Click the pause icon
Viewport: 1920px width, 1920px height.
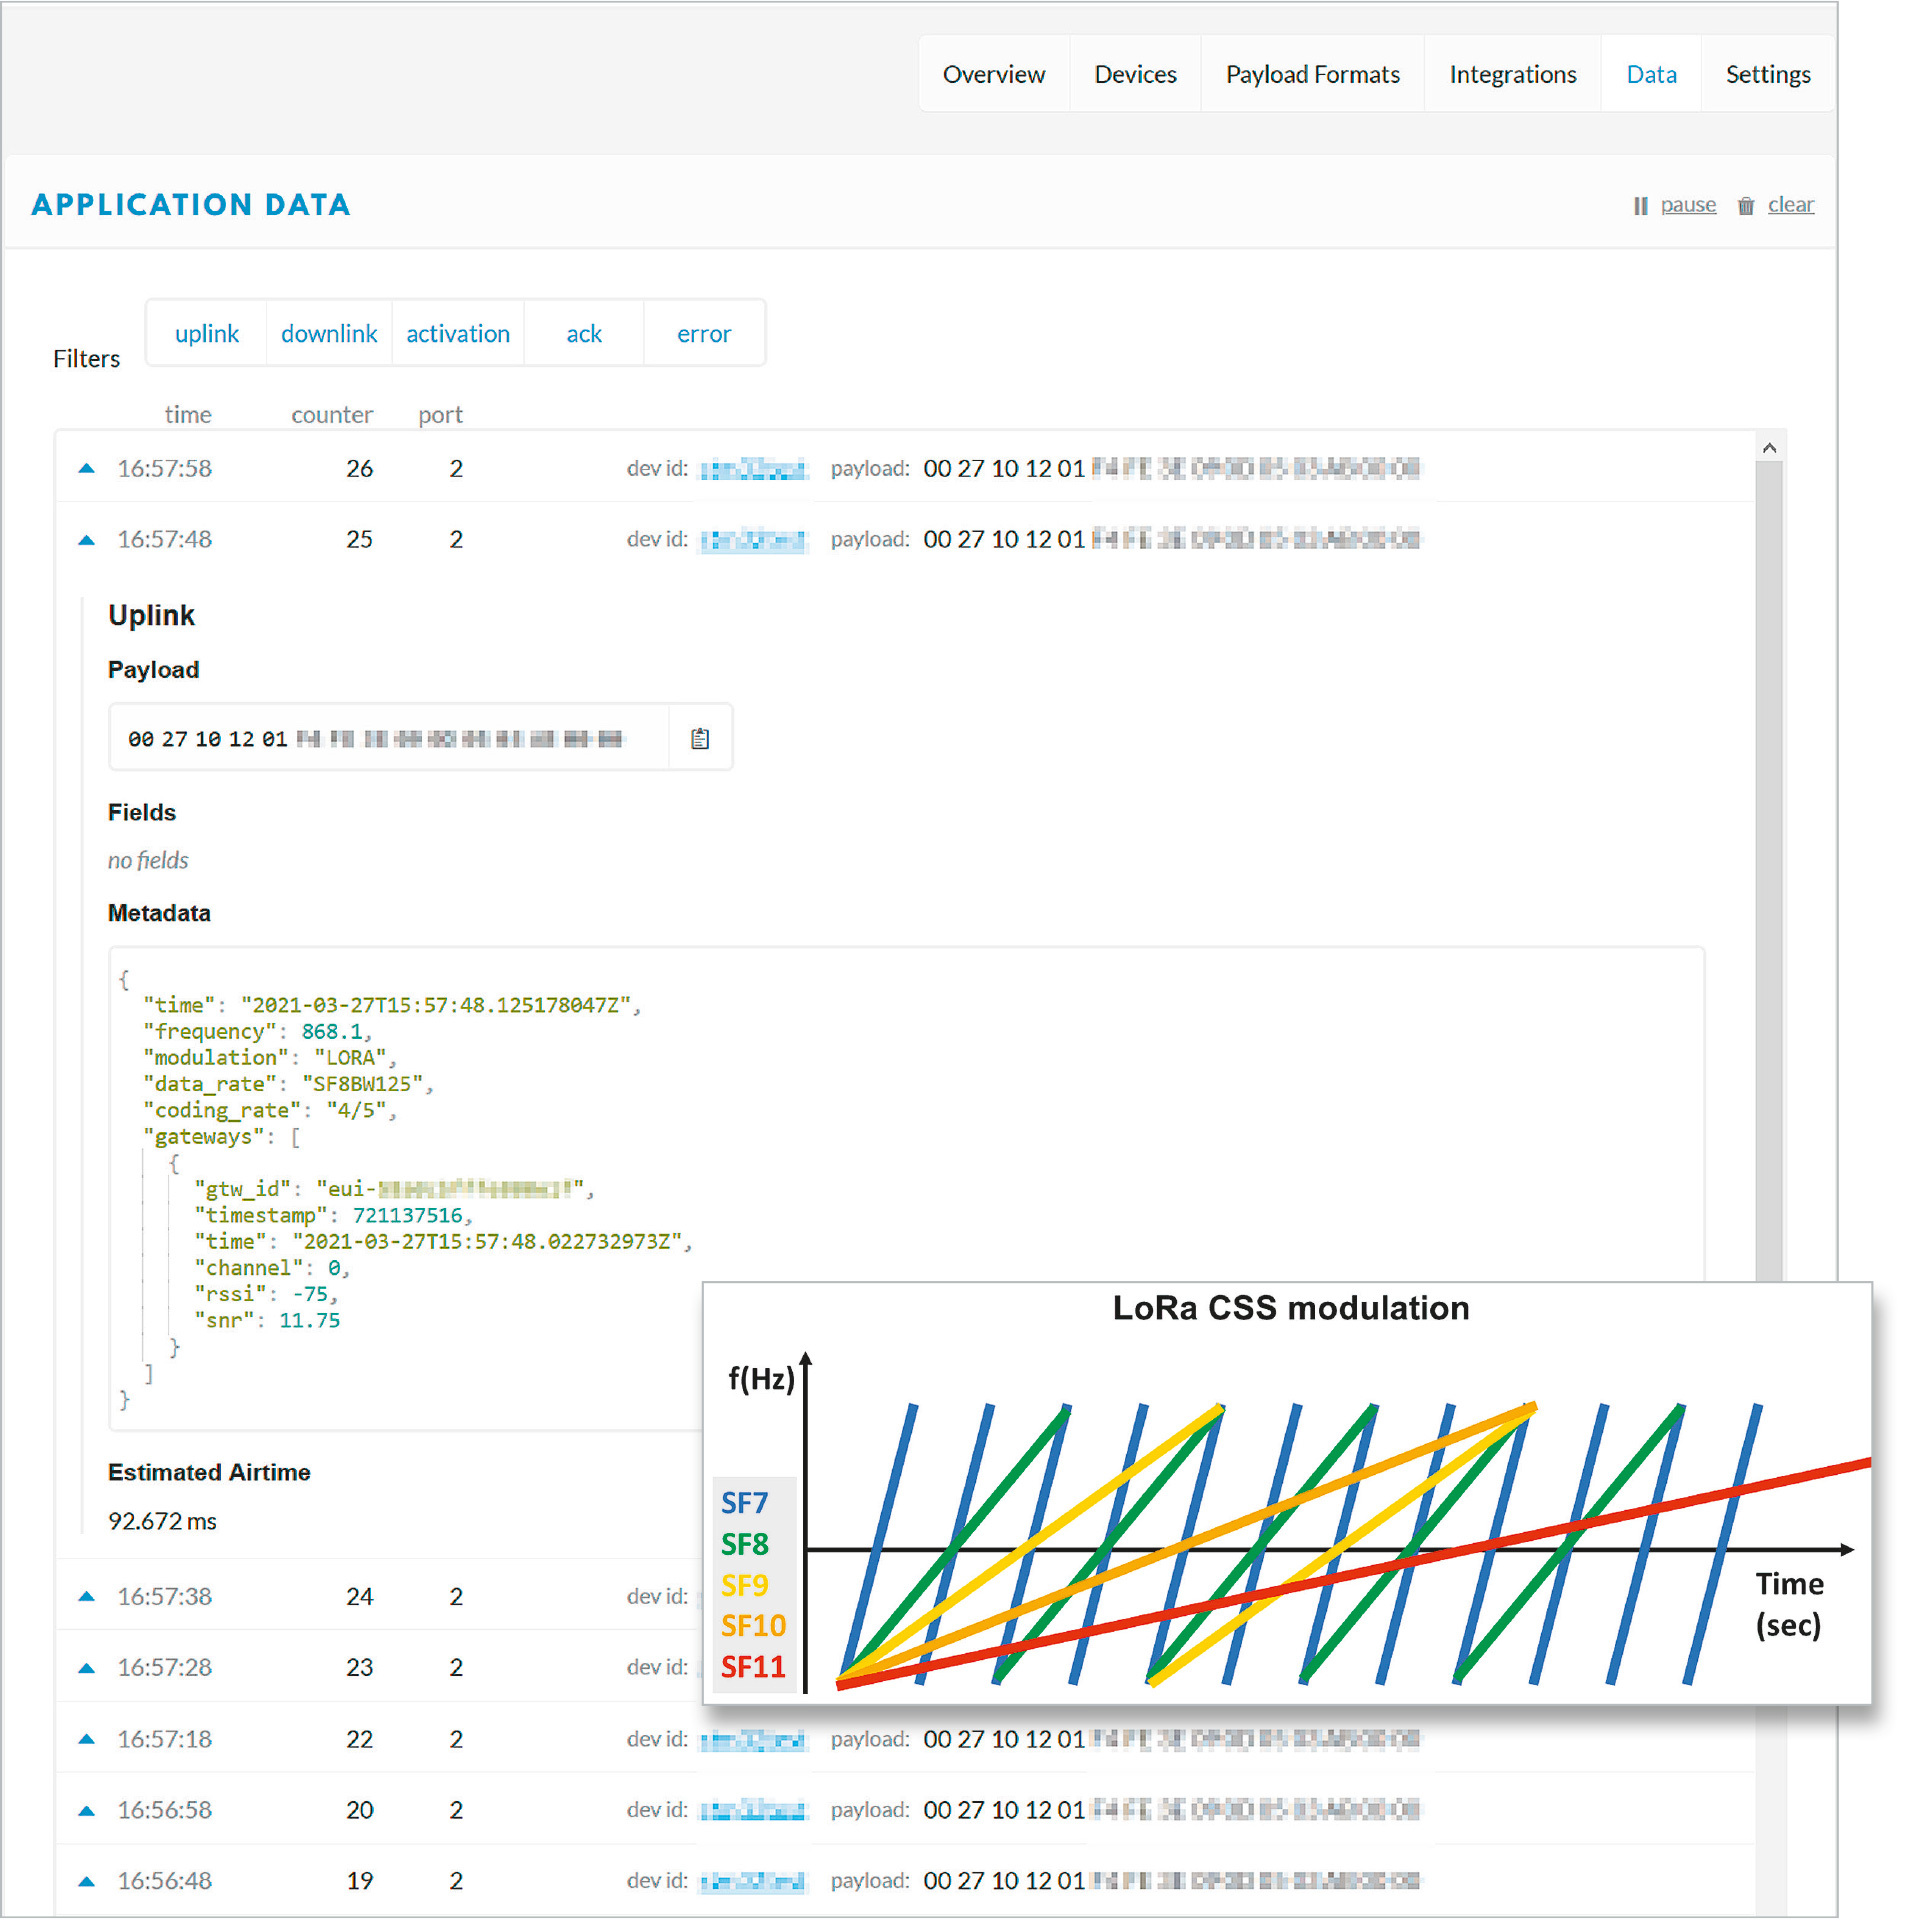point(1640,206)
